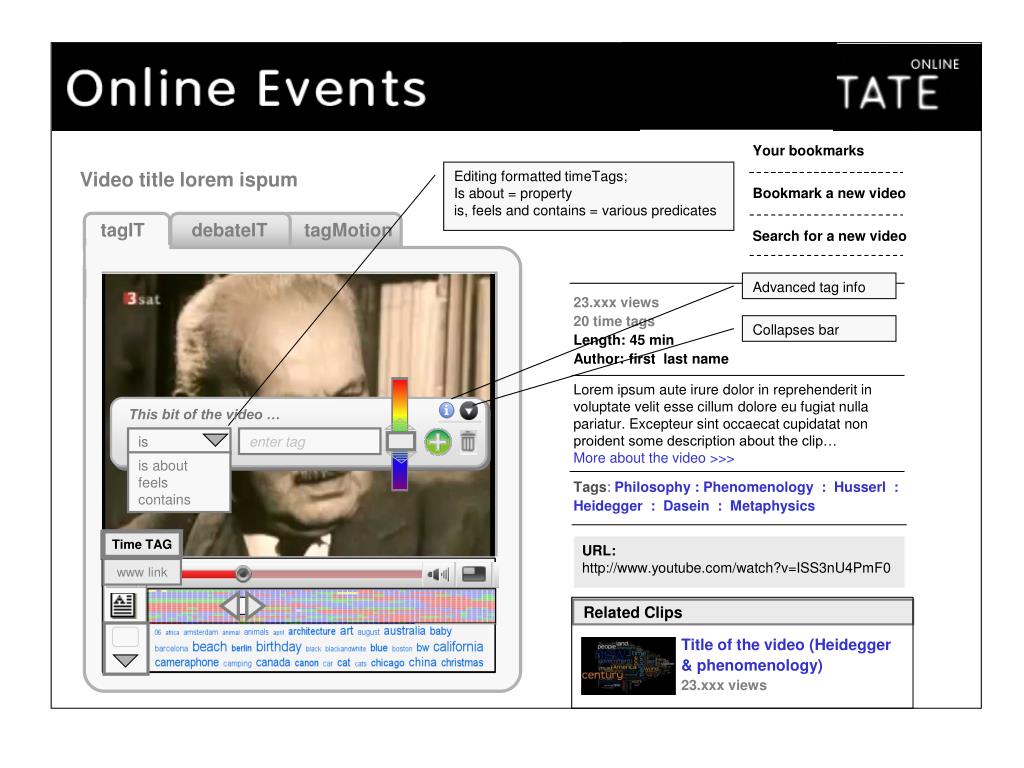Mute the video with speaker icon
1024x768 pixels.
pyautogui.click(x=438, y=575)
